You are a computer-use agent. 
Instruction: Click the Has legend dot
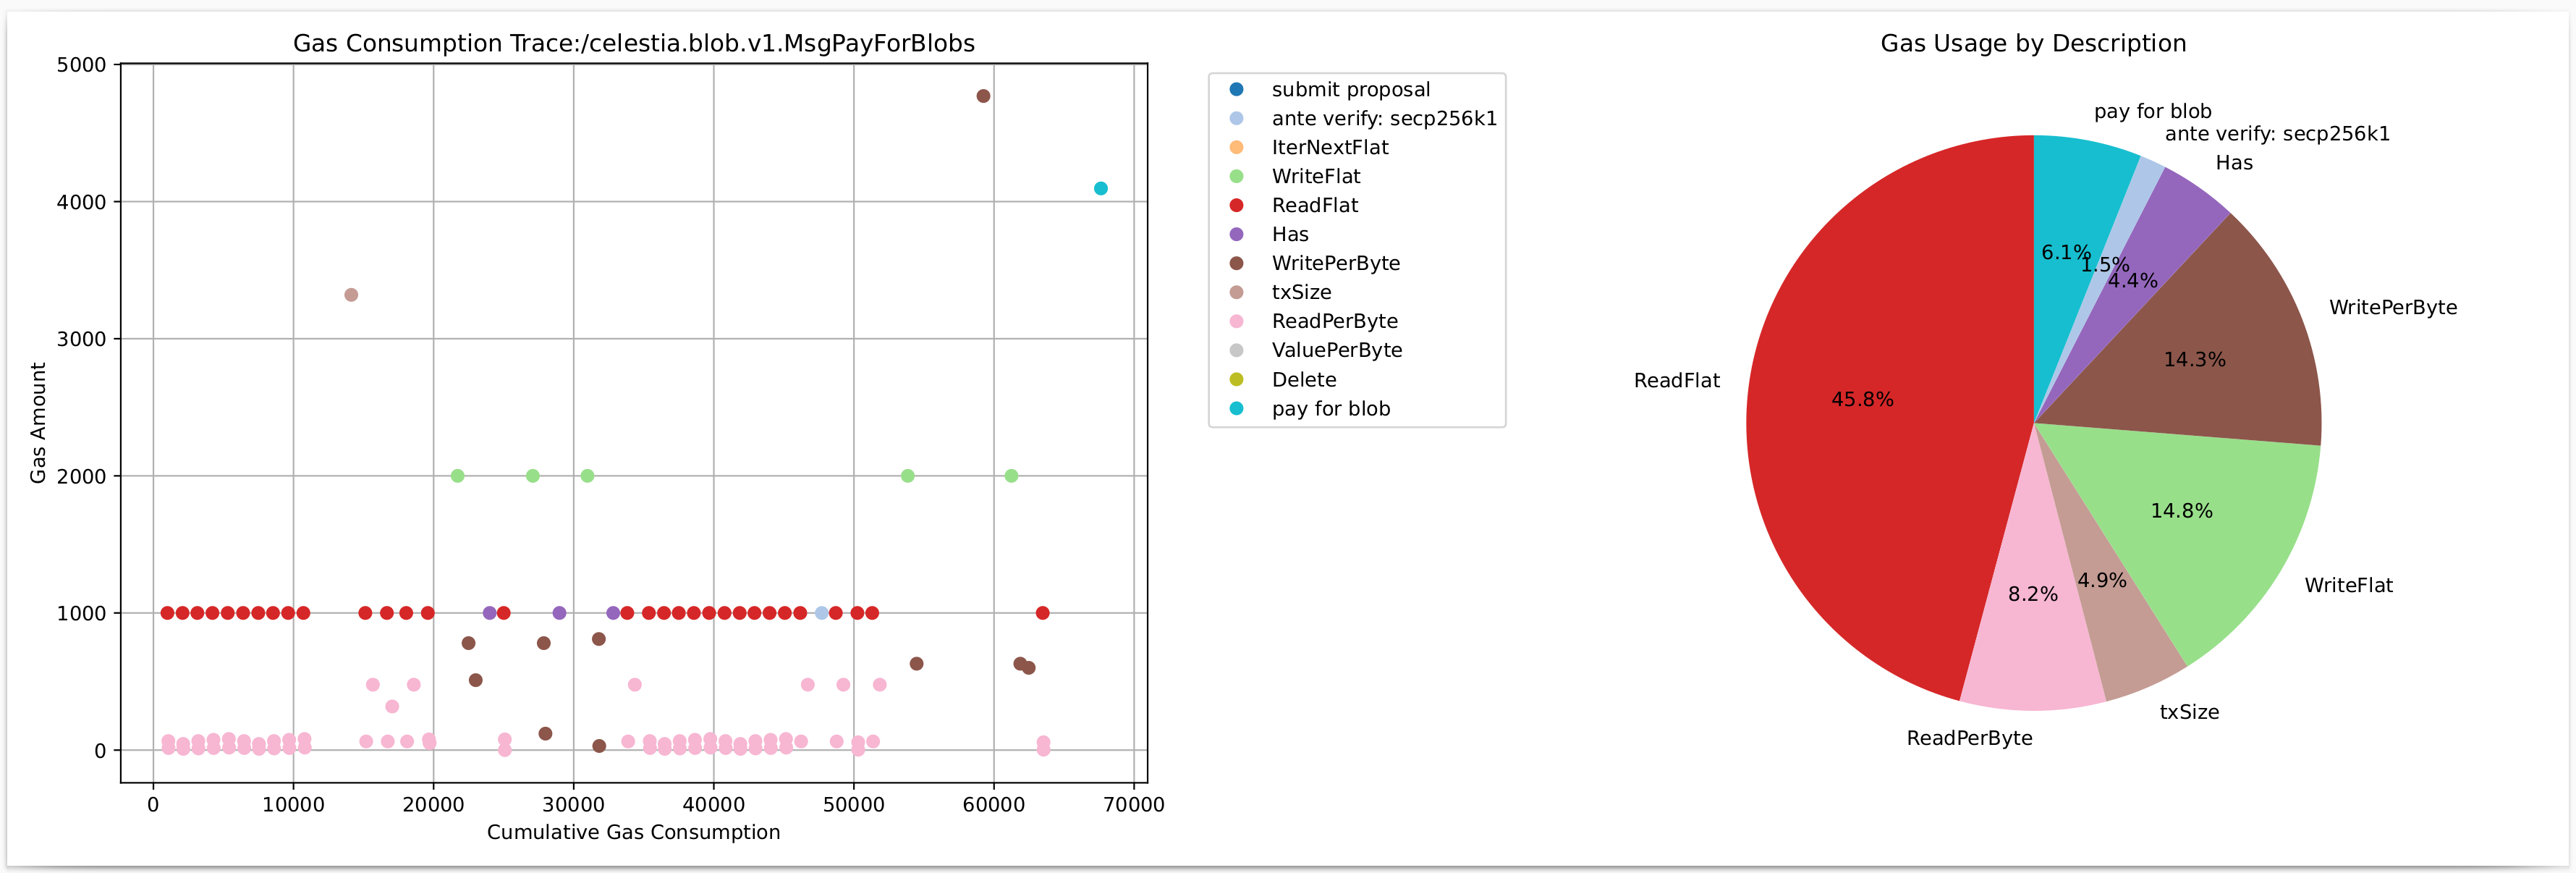coord(1236,234)
